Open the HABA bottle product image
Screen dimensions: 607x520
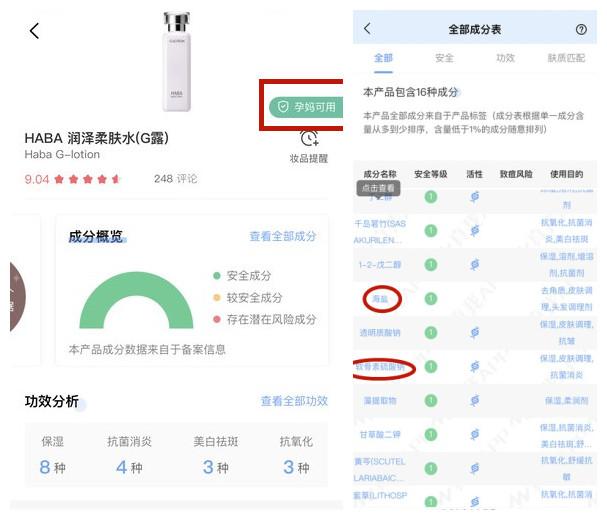pyautogui.click(x=177, y=62)
